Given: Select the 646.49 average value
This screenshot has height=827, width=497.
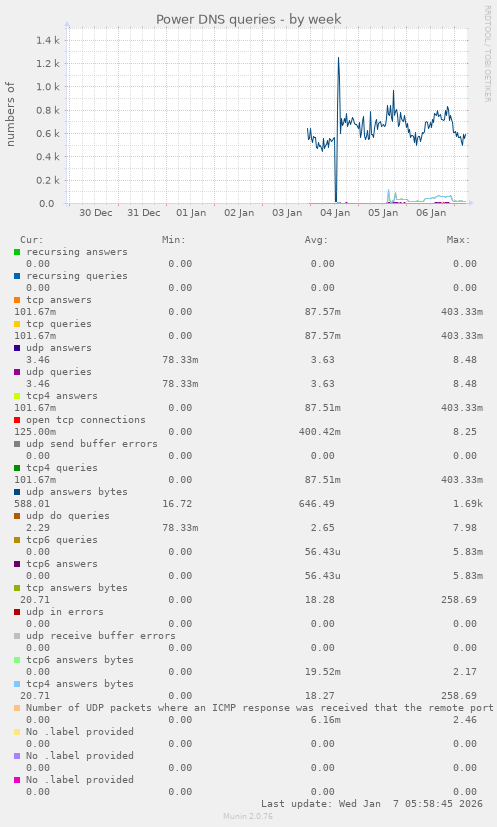Looking at the screenshot, I should 317,504.
